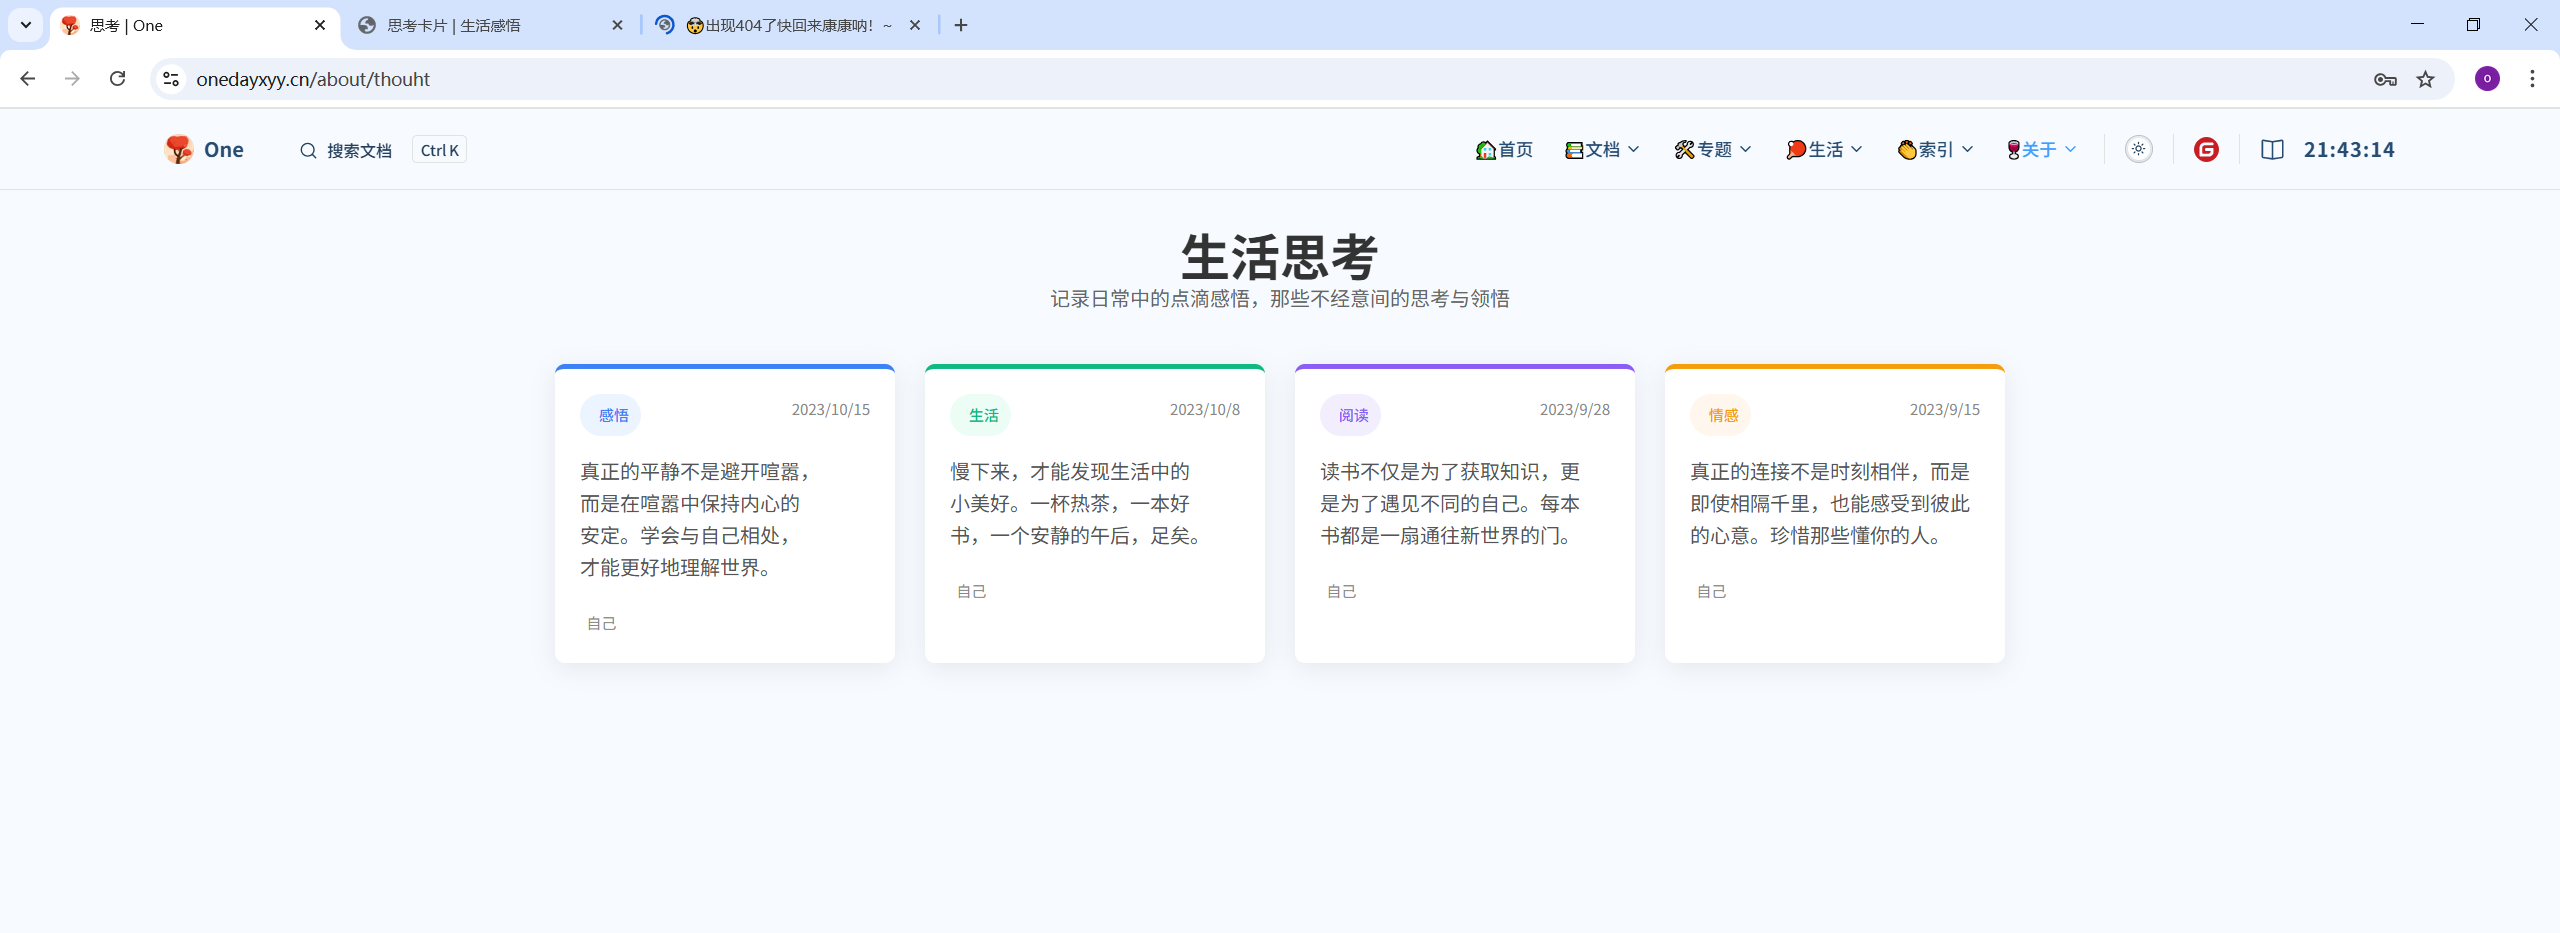The image size is (2560, 933).
Task: Bookmark this page with star
Action: tap(2426, 79)
